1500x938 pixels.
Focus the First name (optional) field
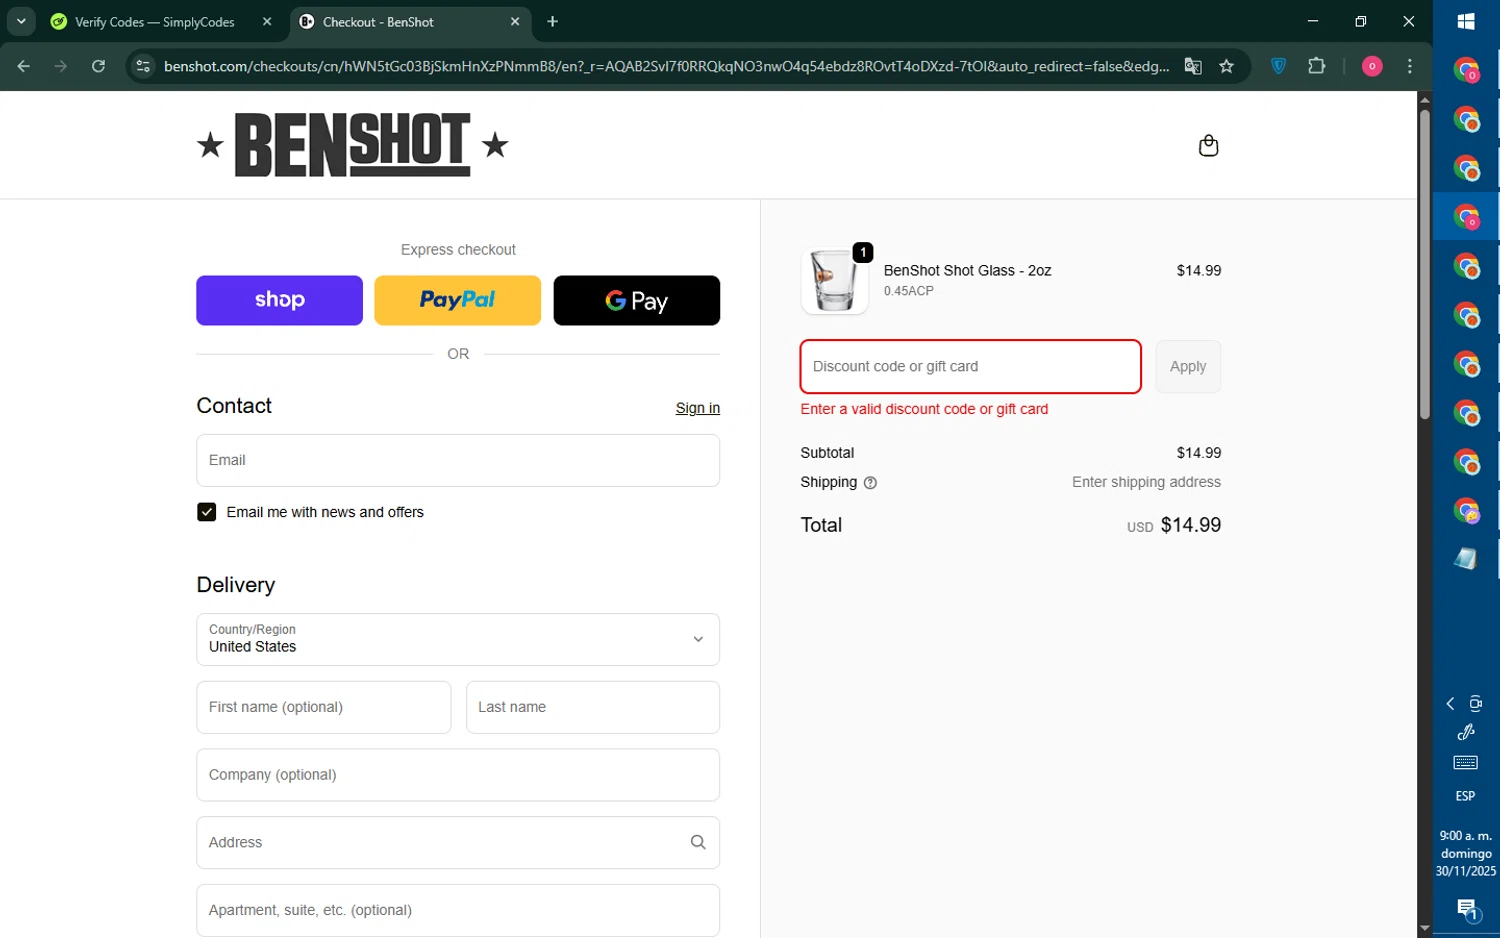click(x=323, y=707)
